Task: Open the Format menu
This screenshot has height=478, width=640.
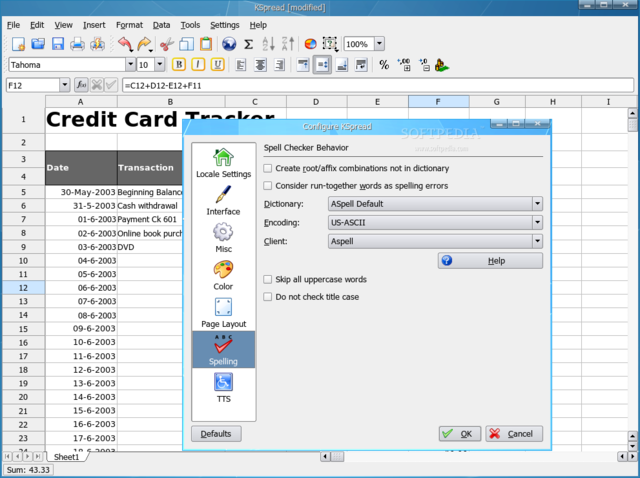Action: (129, 25)
